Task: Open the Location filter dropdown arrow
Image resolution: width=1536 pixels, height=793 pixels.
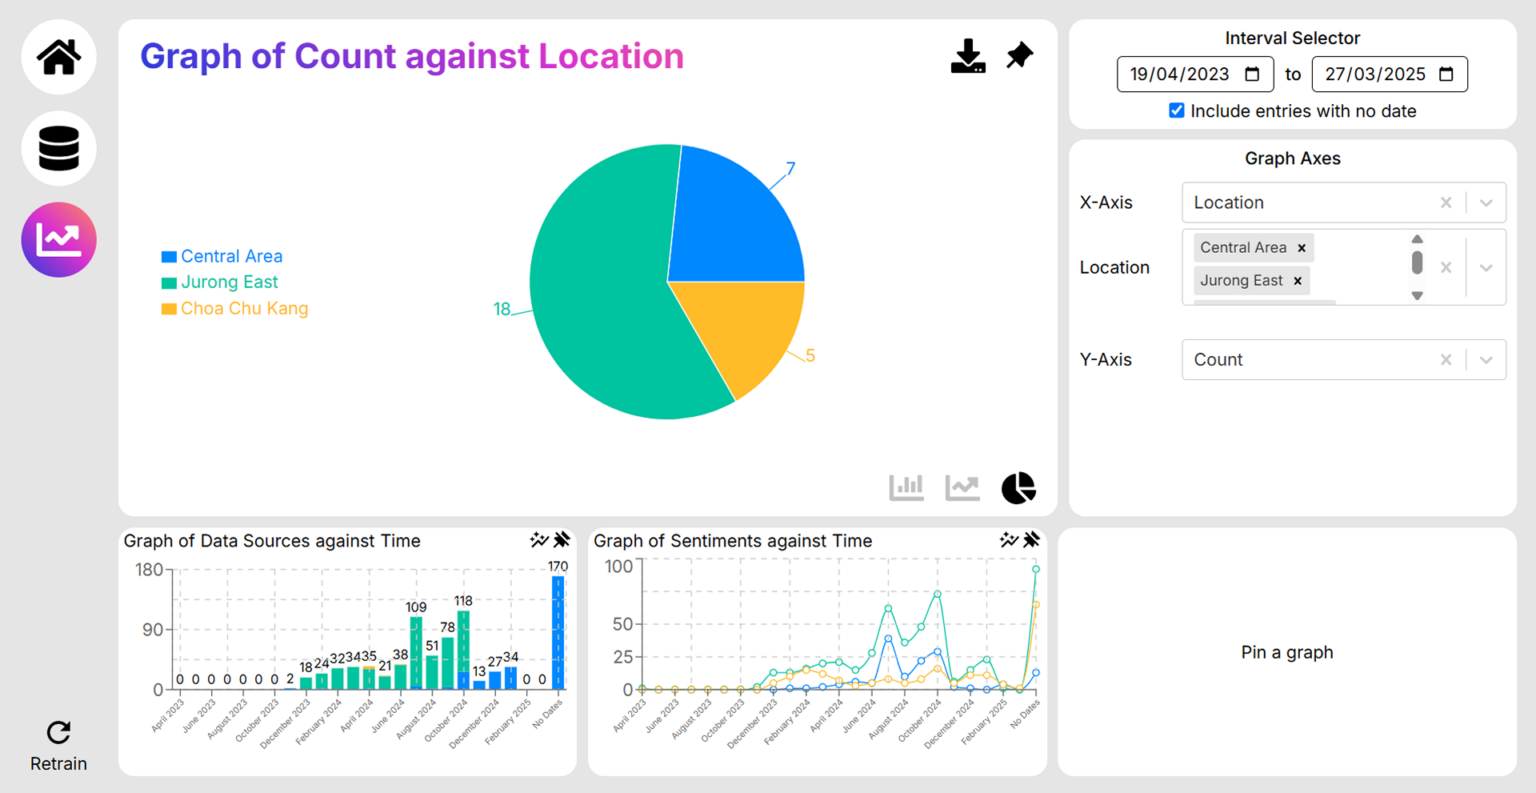Action: 1486,268
